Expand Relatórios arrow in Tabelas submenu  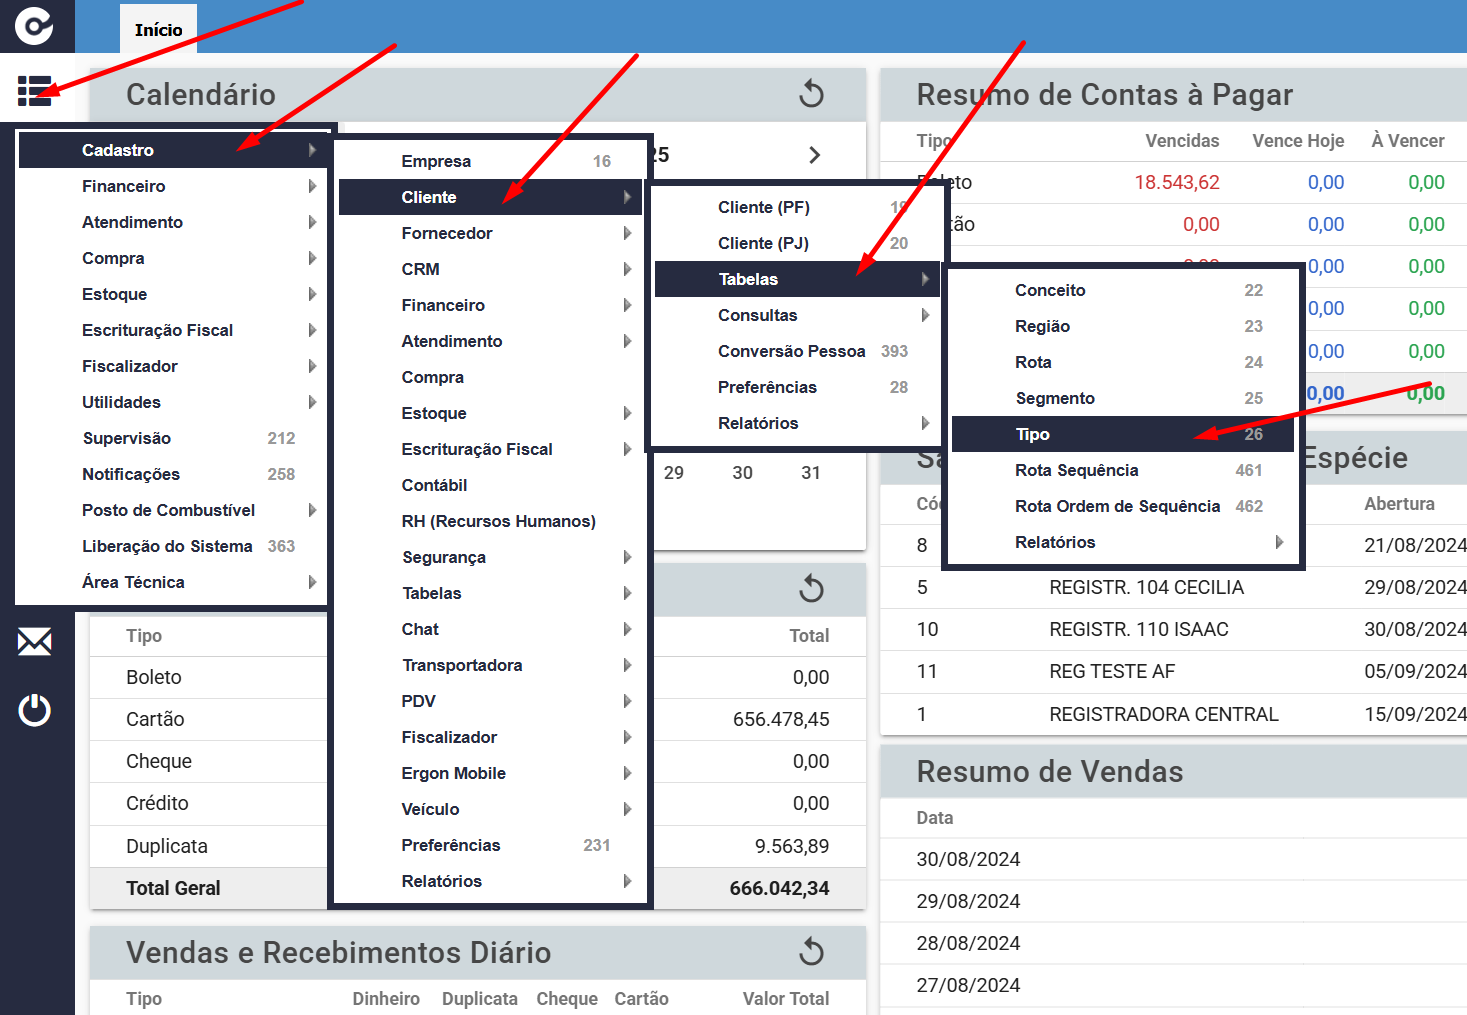1279,542
